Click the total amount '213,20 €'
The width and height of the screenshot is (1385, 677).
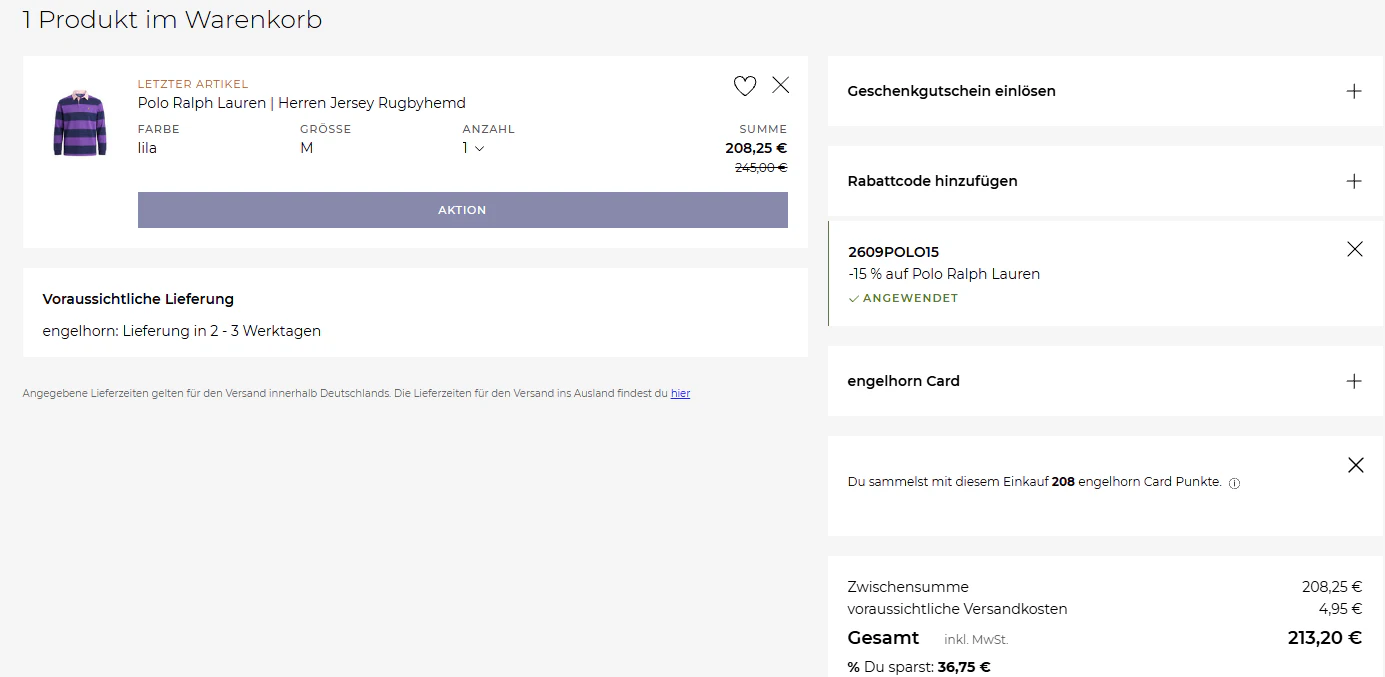coord(1325,638)
